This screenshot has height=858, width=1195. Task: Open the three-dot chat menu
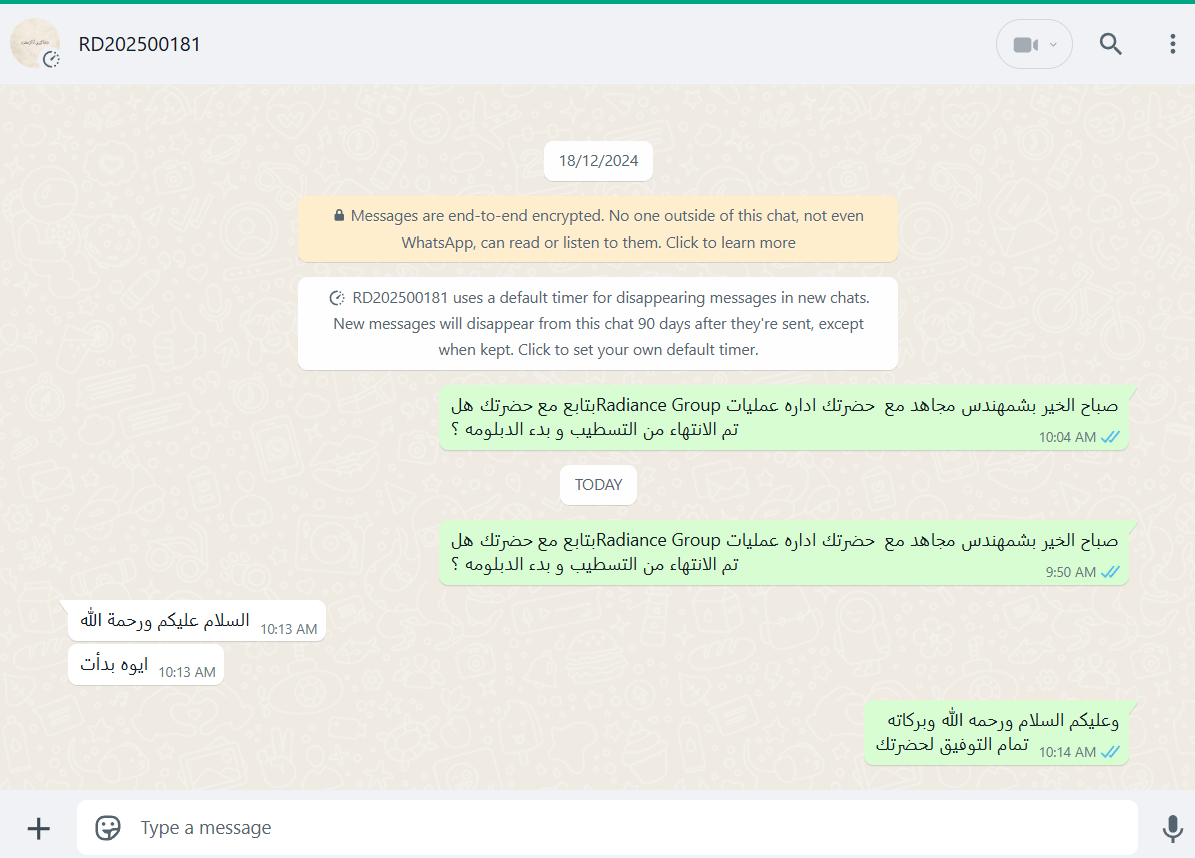[x=1172, y=44]
